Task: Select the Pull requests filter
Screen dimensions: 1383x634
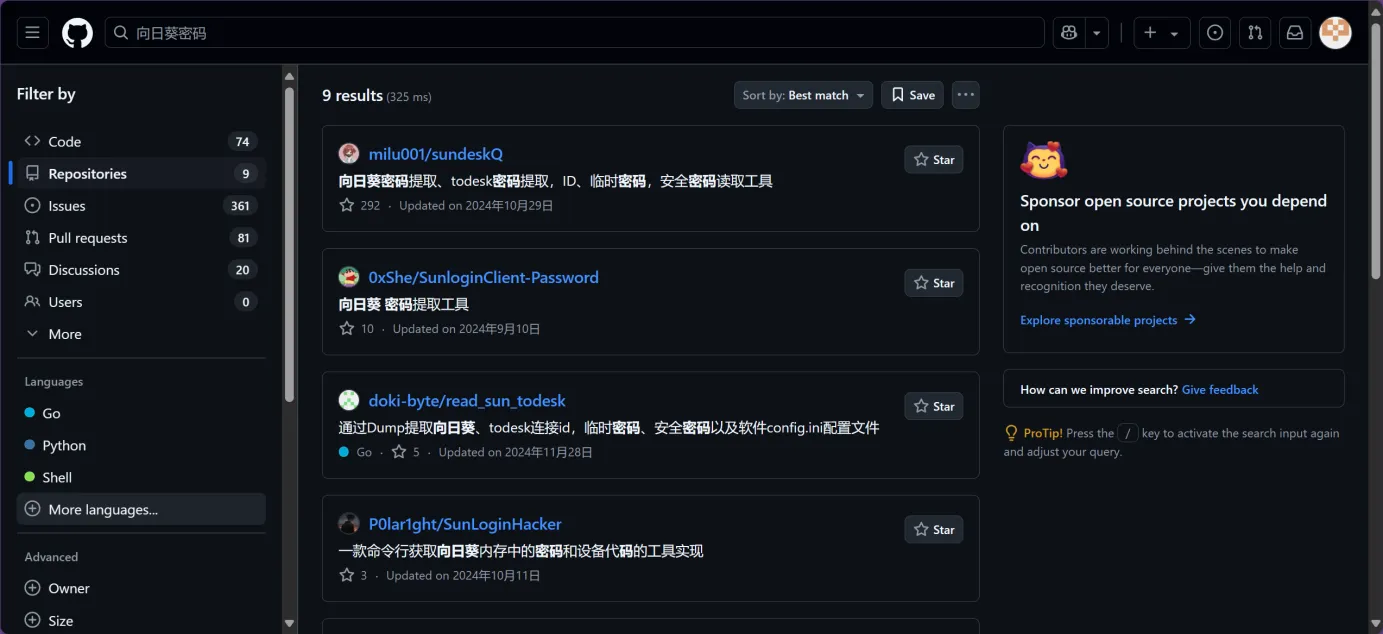Action: 141,237
